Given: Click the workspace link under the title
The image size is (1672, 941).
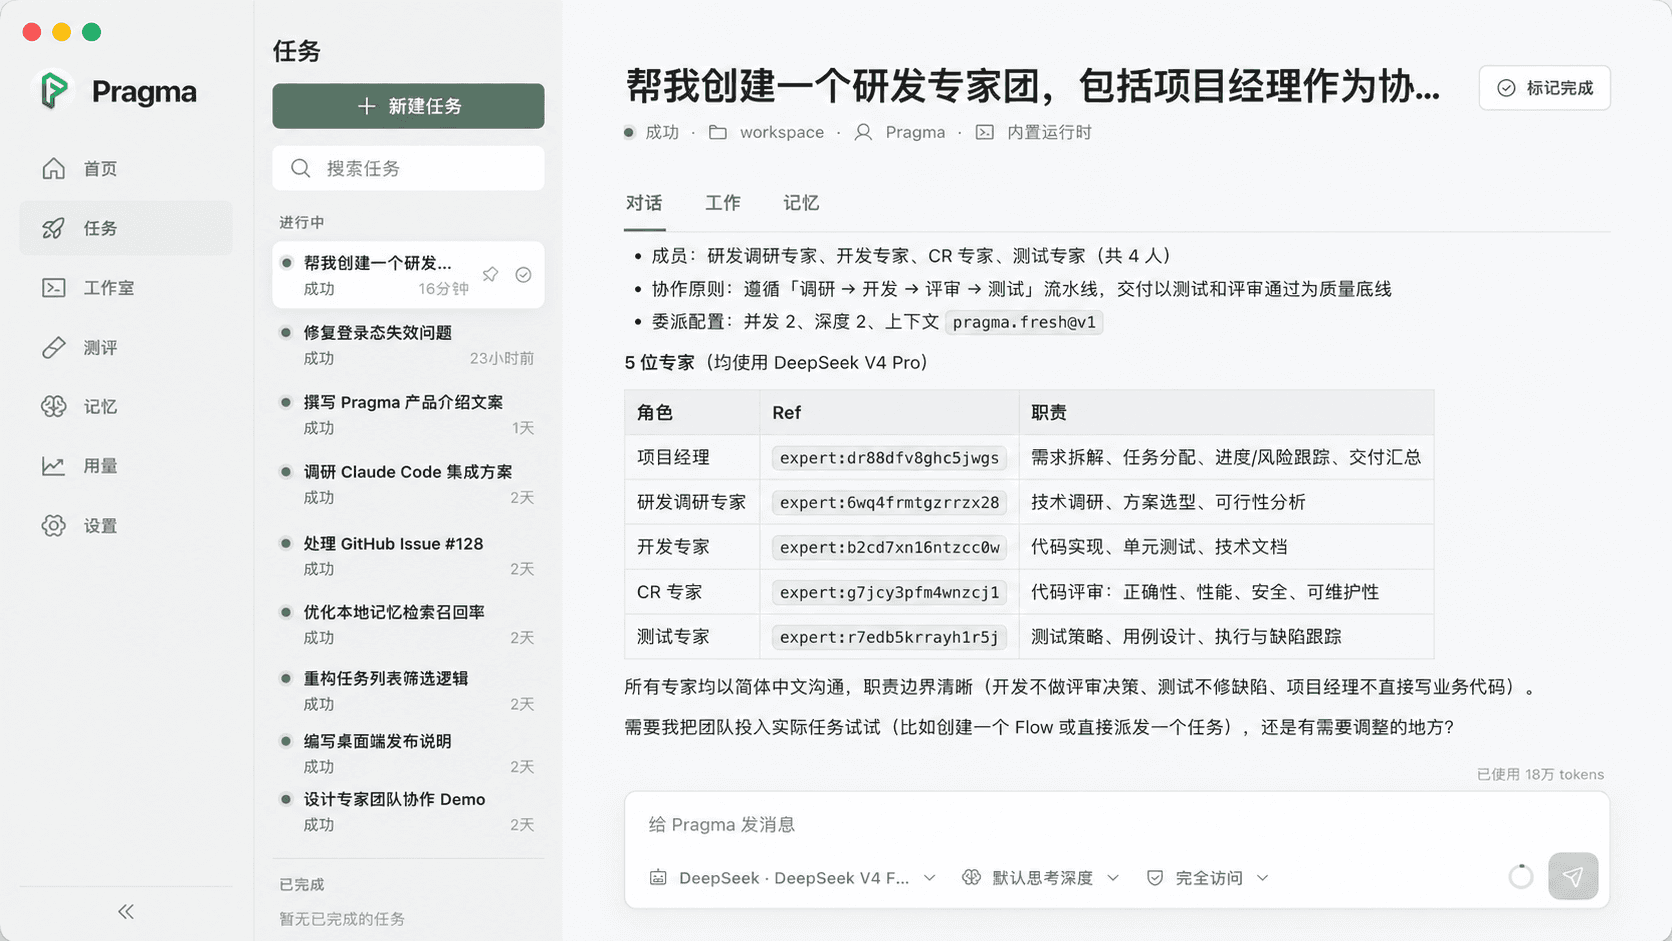Looking at the screenshot, I should (782, 132).
